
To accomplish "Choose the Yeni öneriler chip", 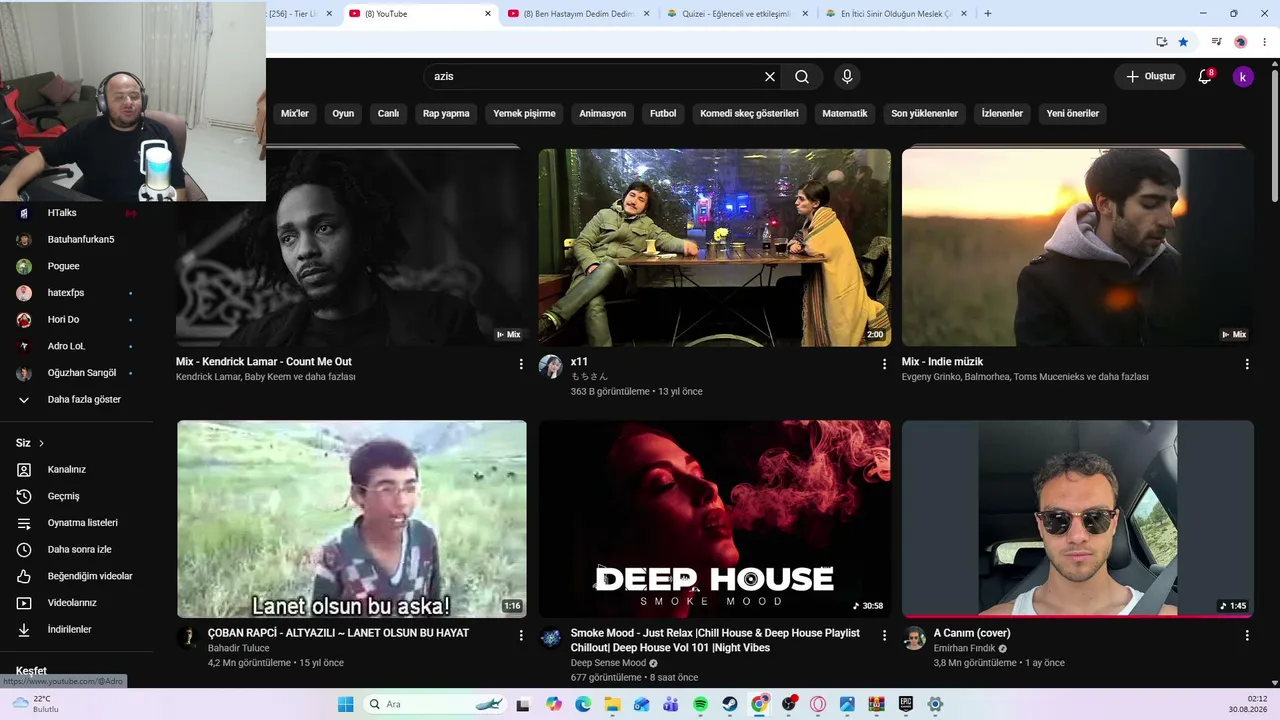I will click(1073, 114).
